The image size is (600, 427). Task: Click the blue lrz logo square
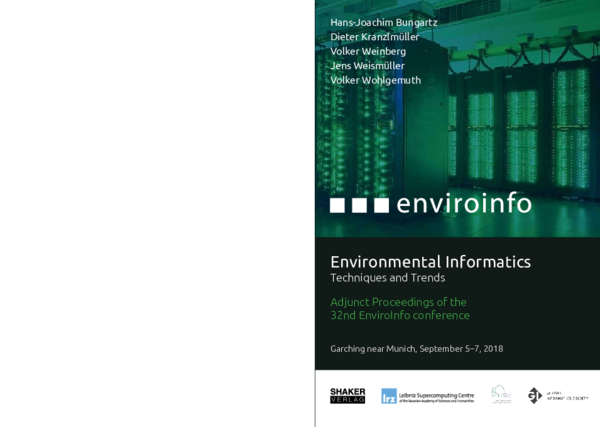coord(389,396)
